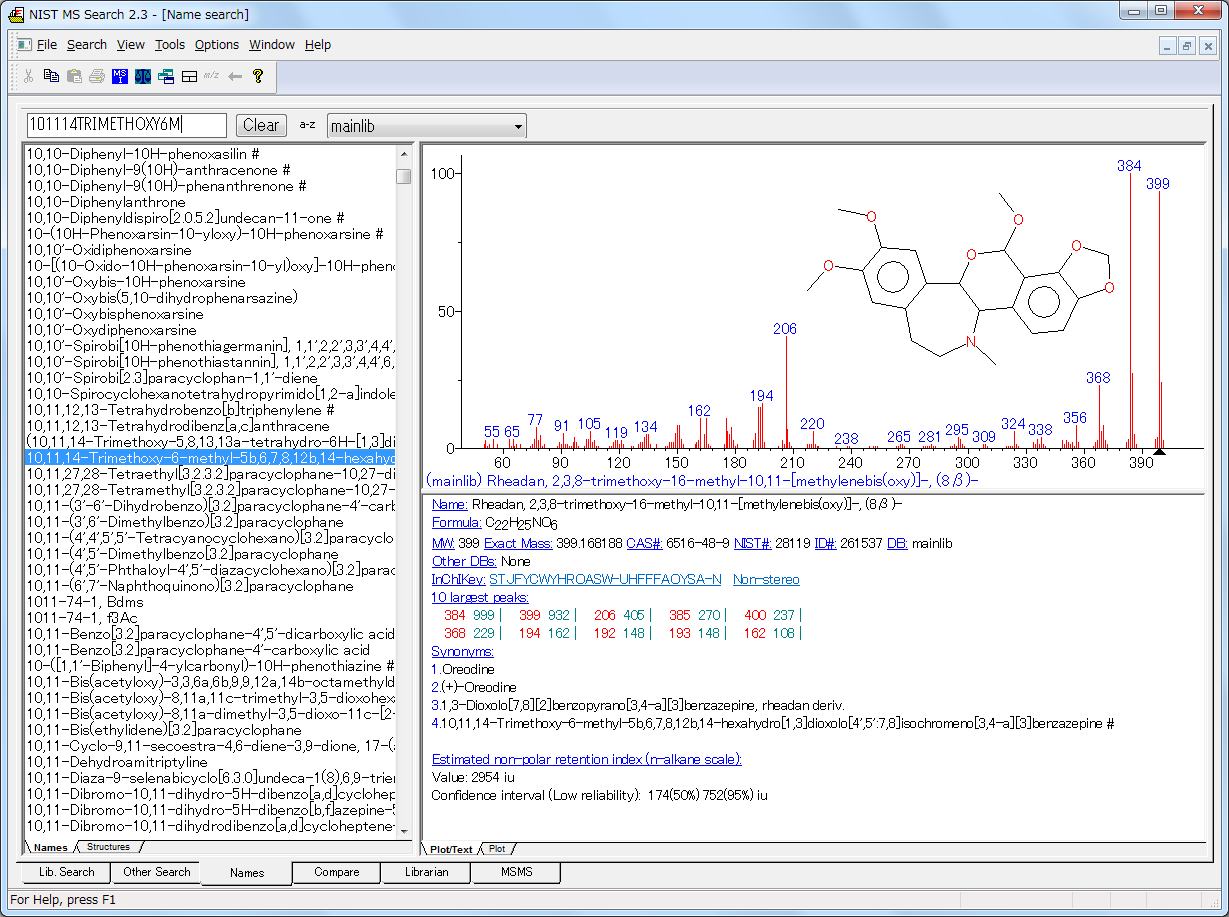Click the window pane layout icon
Image resolution: width=1229 pixels, height=917 pixels.
[x=189, y=76]
